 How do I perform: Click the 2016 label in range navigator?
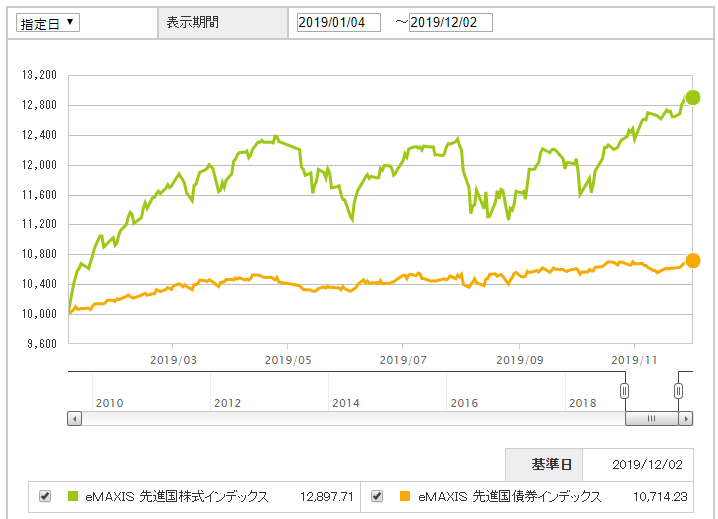(464, 403)
